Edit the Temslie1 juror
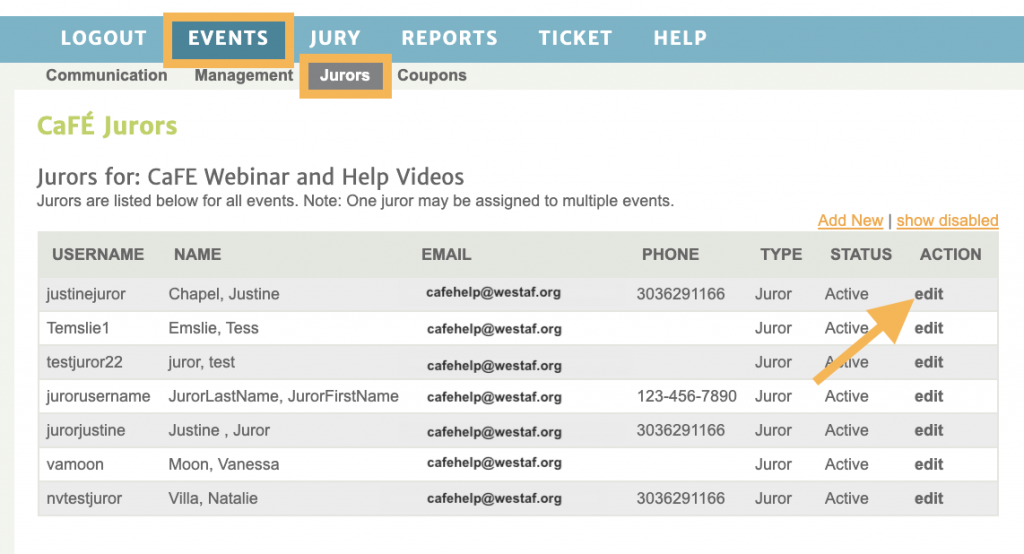1024x554 pixels. tap(929, 328)
